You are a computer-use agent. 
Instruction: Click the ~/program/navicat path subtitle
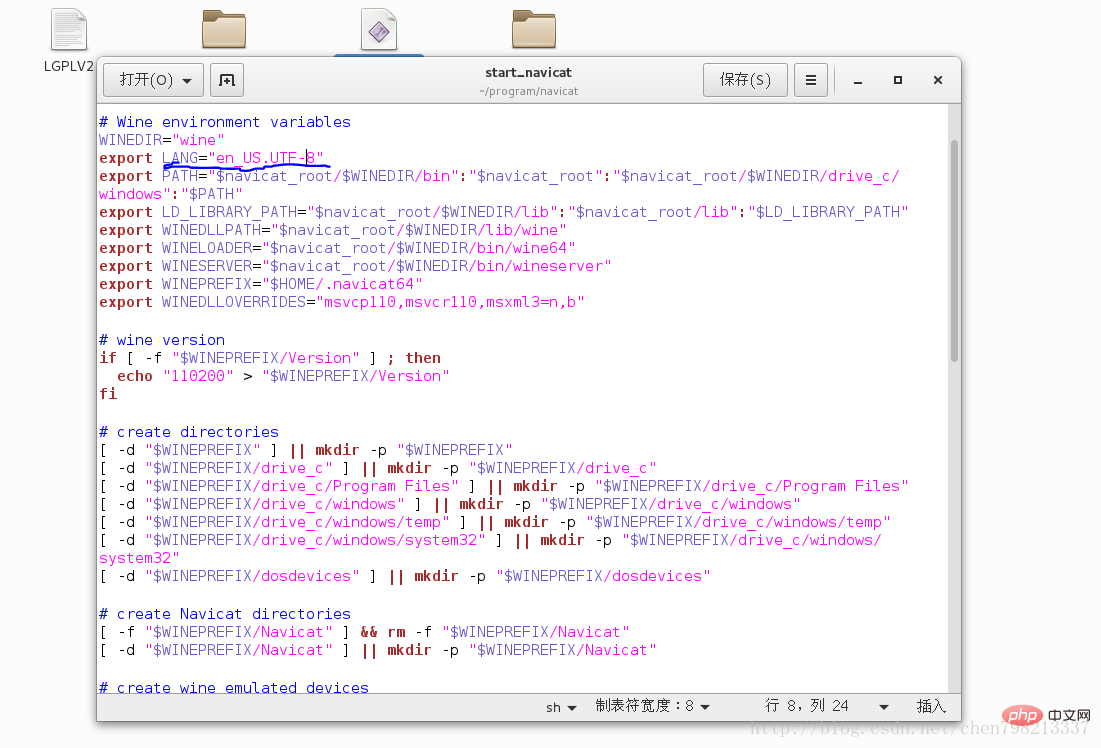pyautogui.click(x=529, y=91)
